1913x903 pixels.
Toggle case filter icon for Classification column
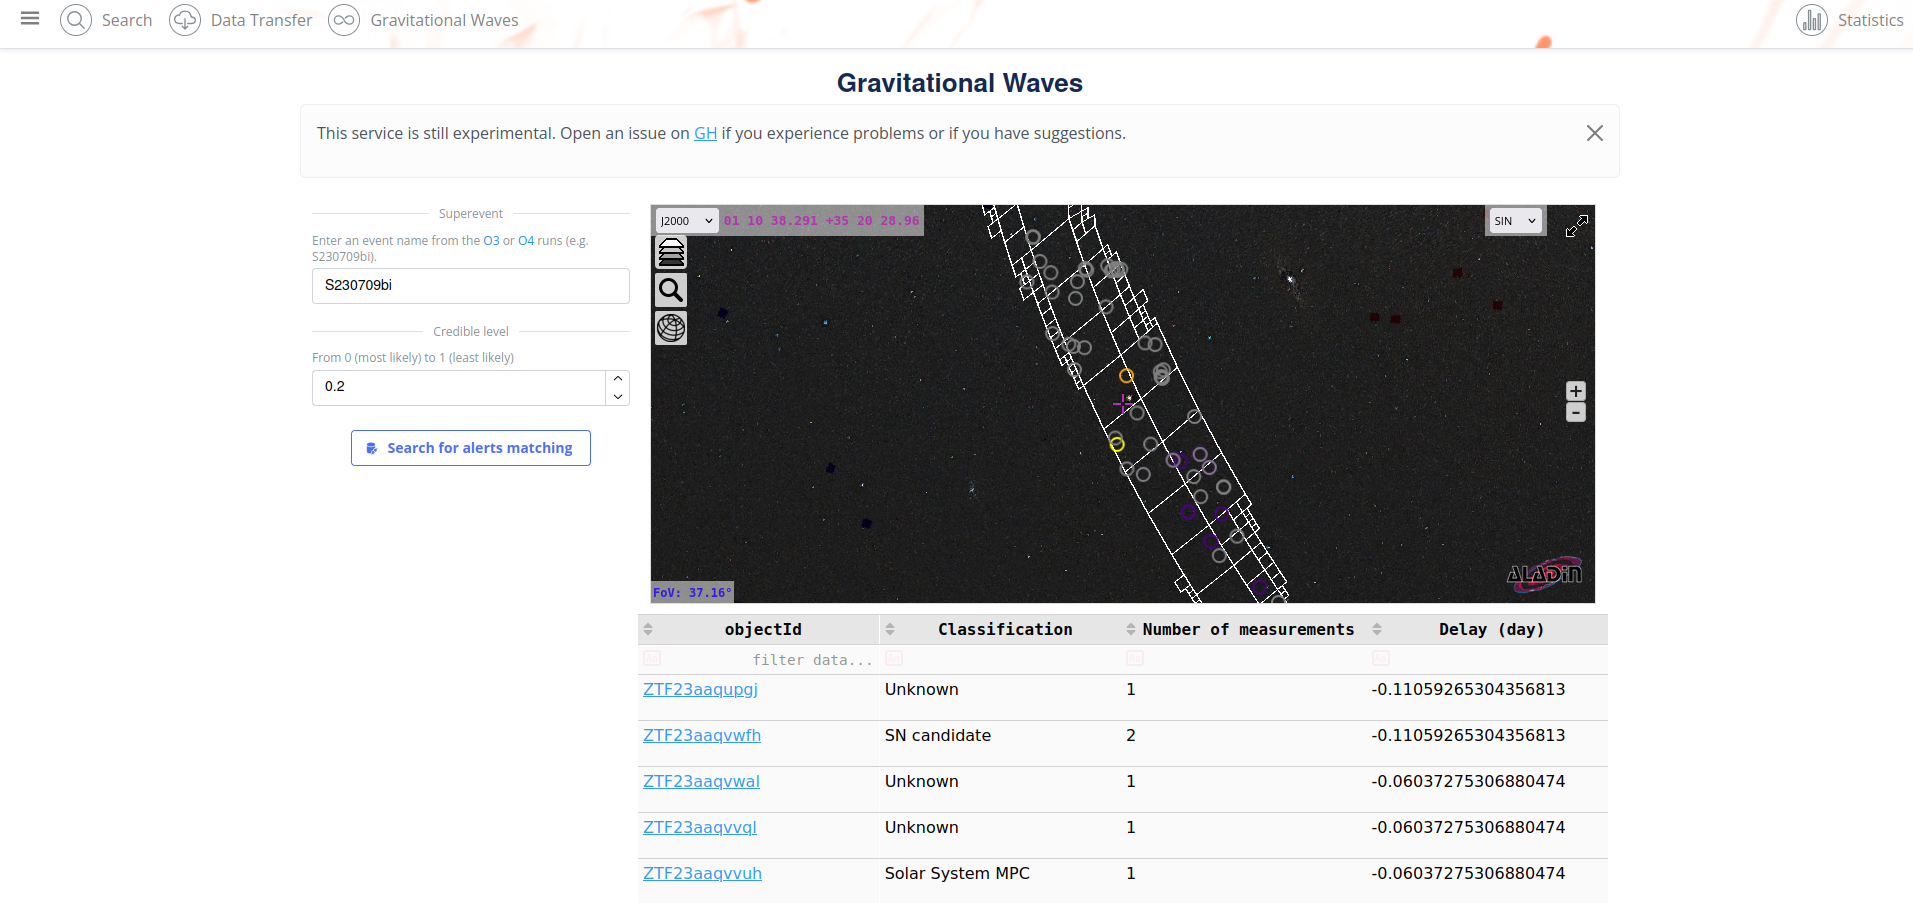(x=894, y=658)
